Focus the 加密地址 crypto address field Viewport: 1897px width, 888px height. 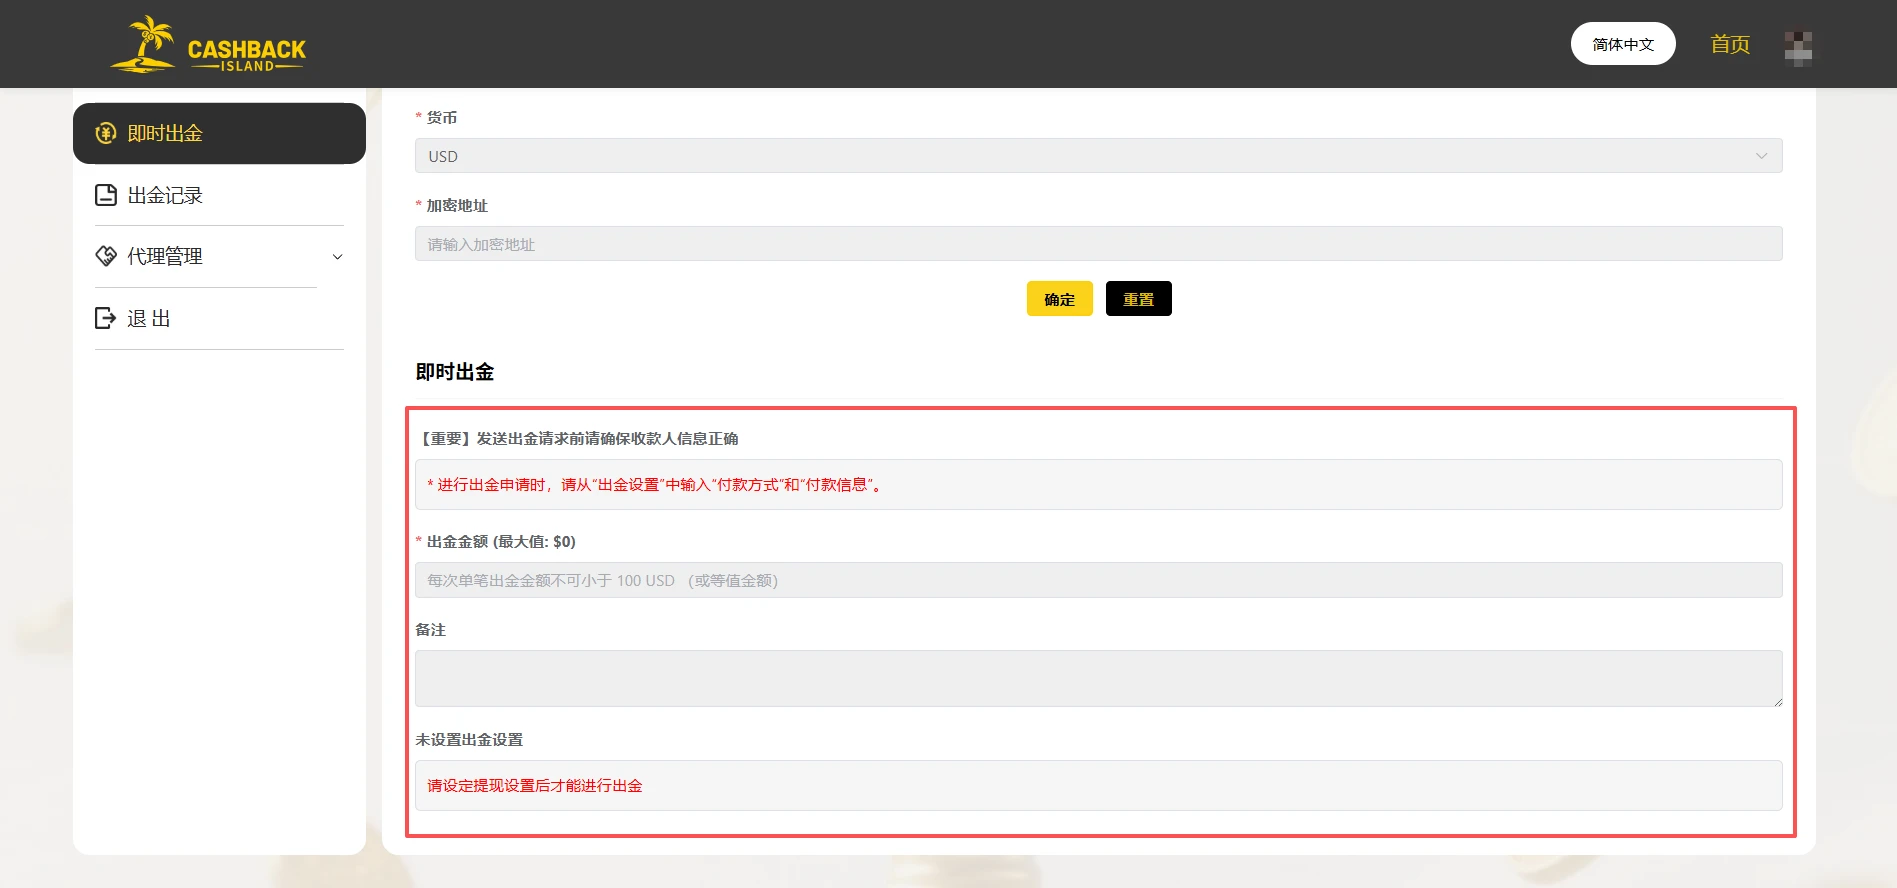coord(1098,244)
